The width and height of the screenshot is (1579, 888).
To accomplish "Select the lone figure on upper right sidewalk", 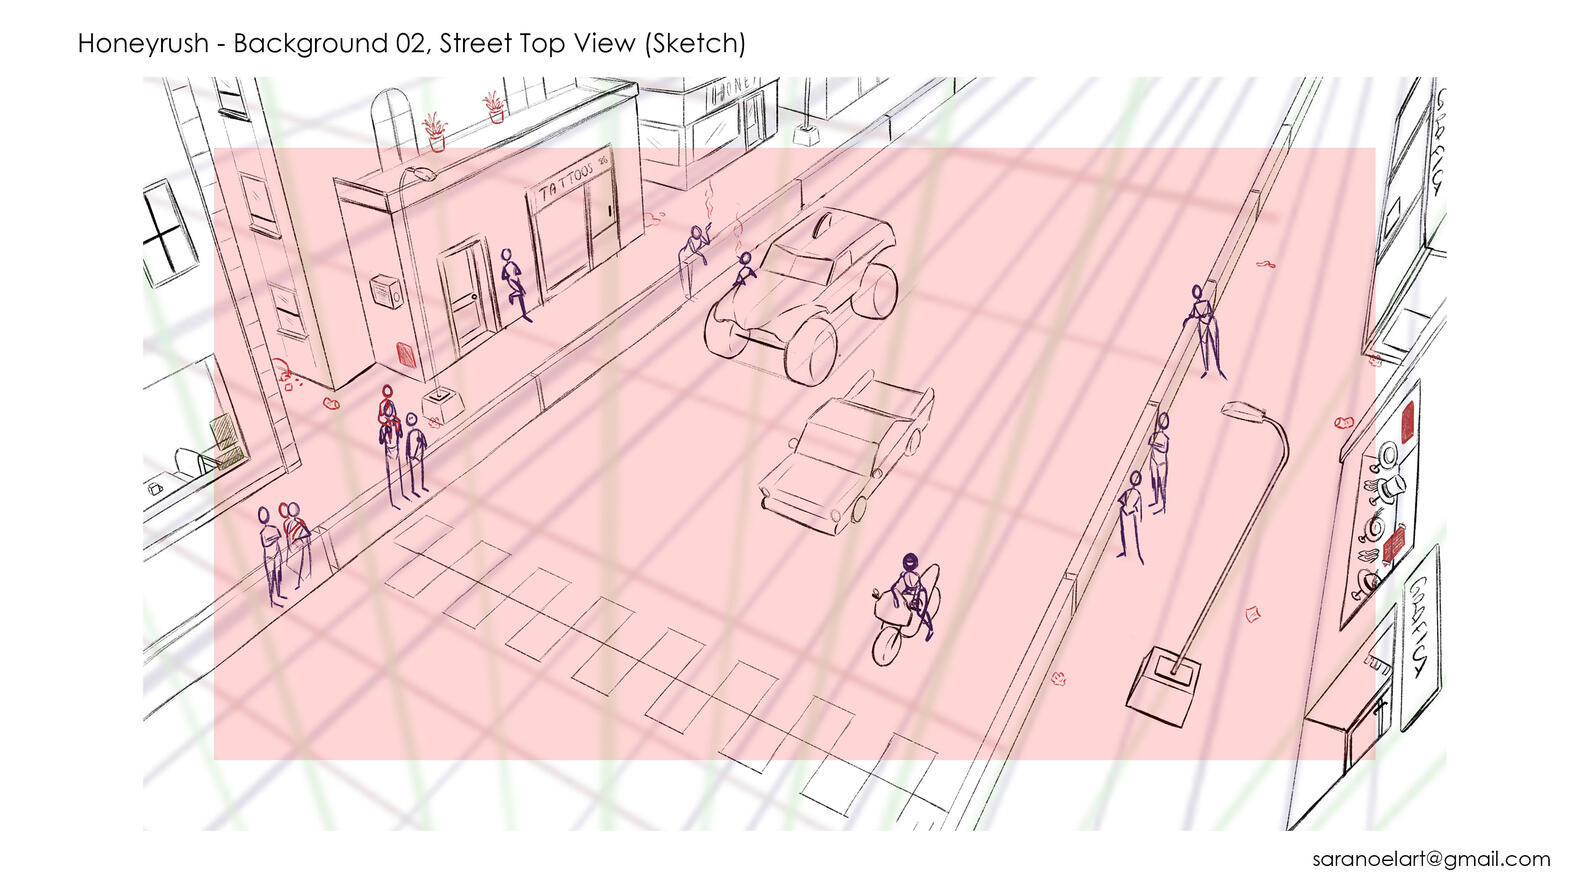I will point(1205,332).
